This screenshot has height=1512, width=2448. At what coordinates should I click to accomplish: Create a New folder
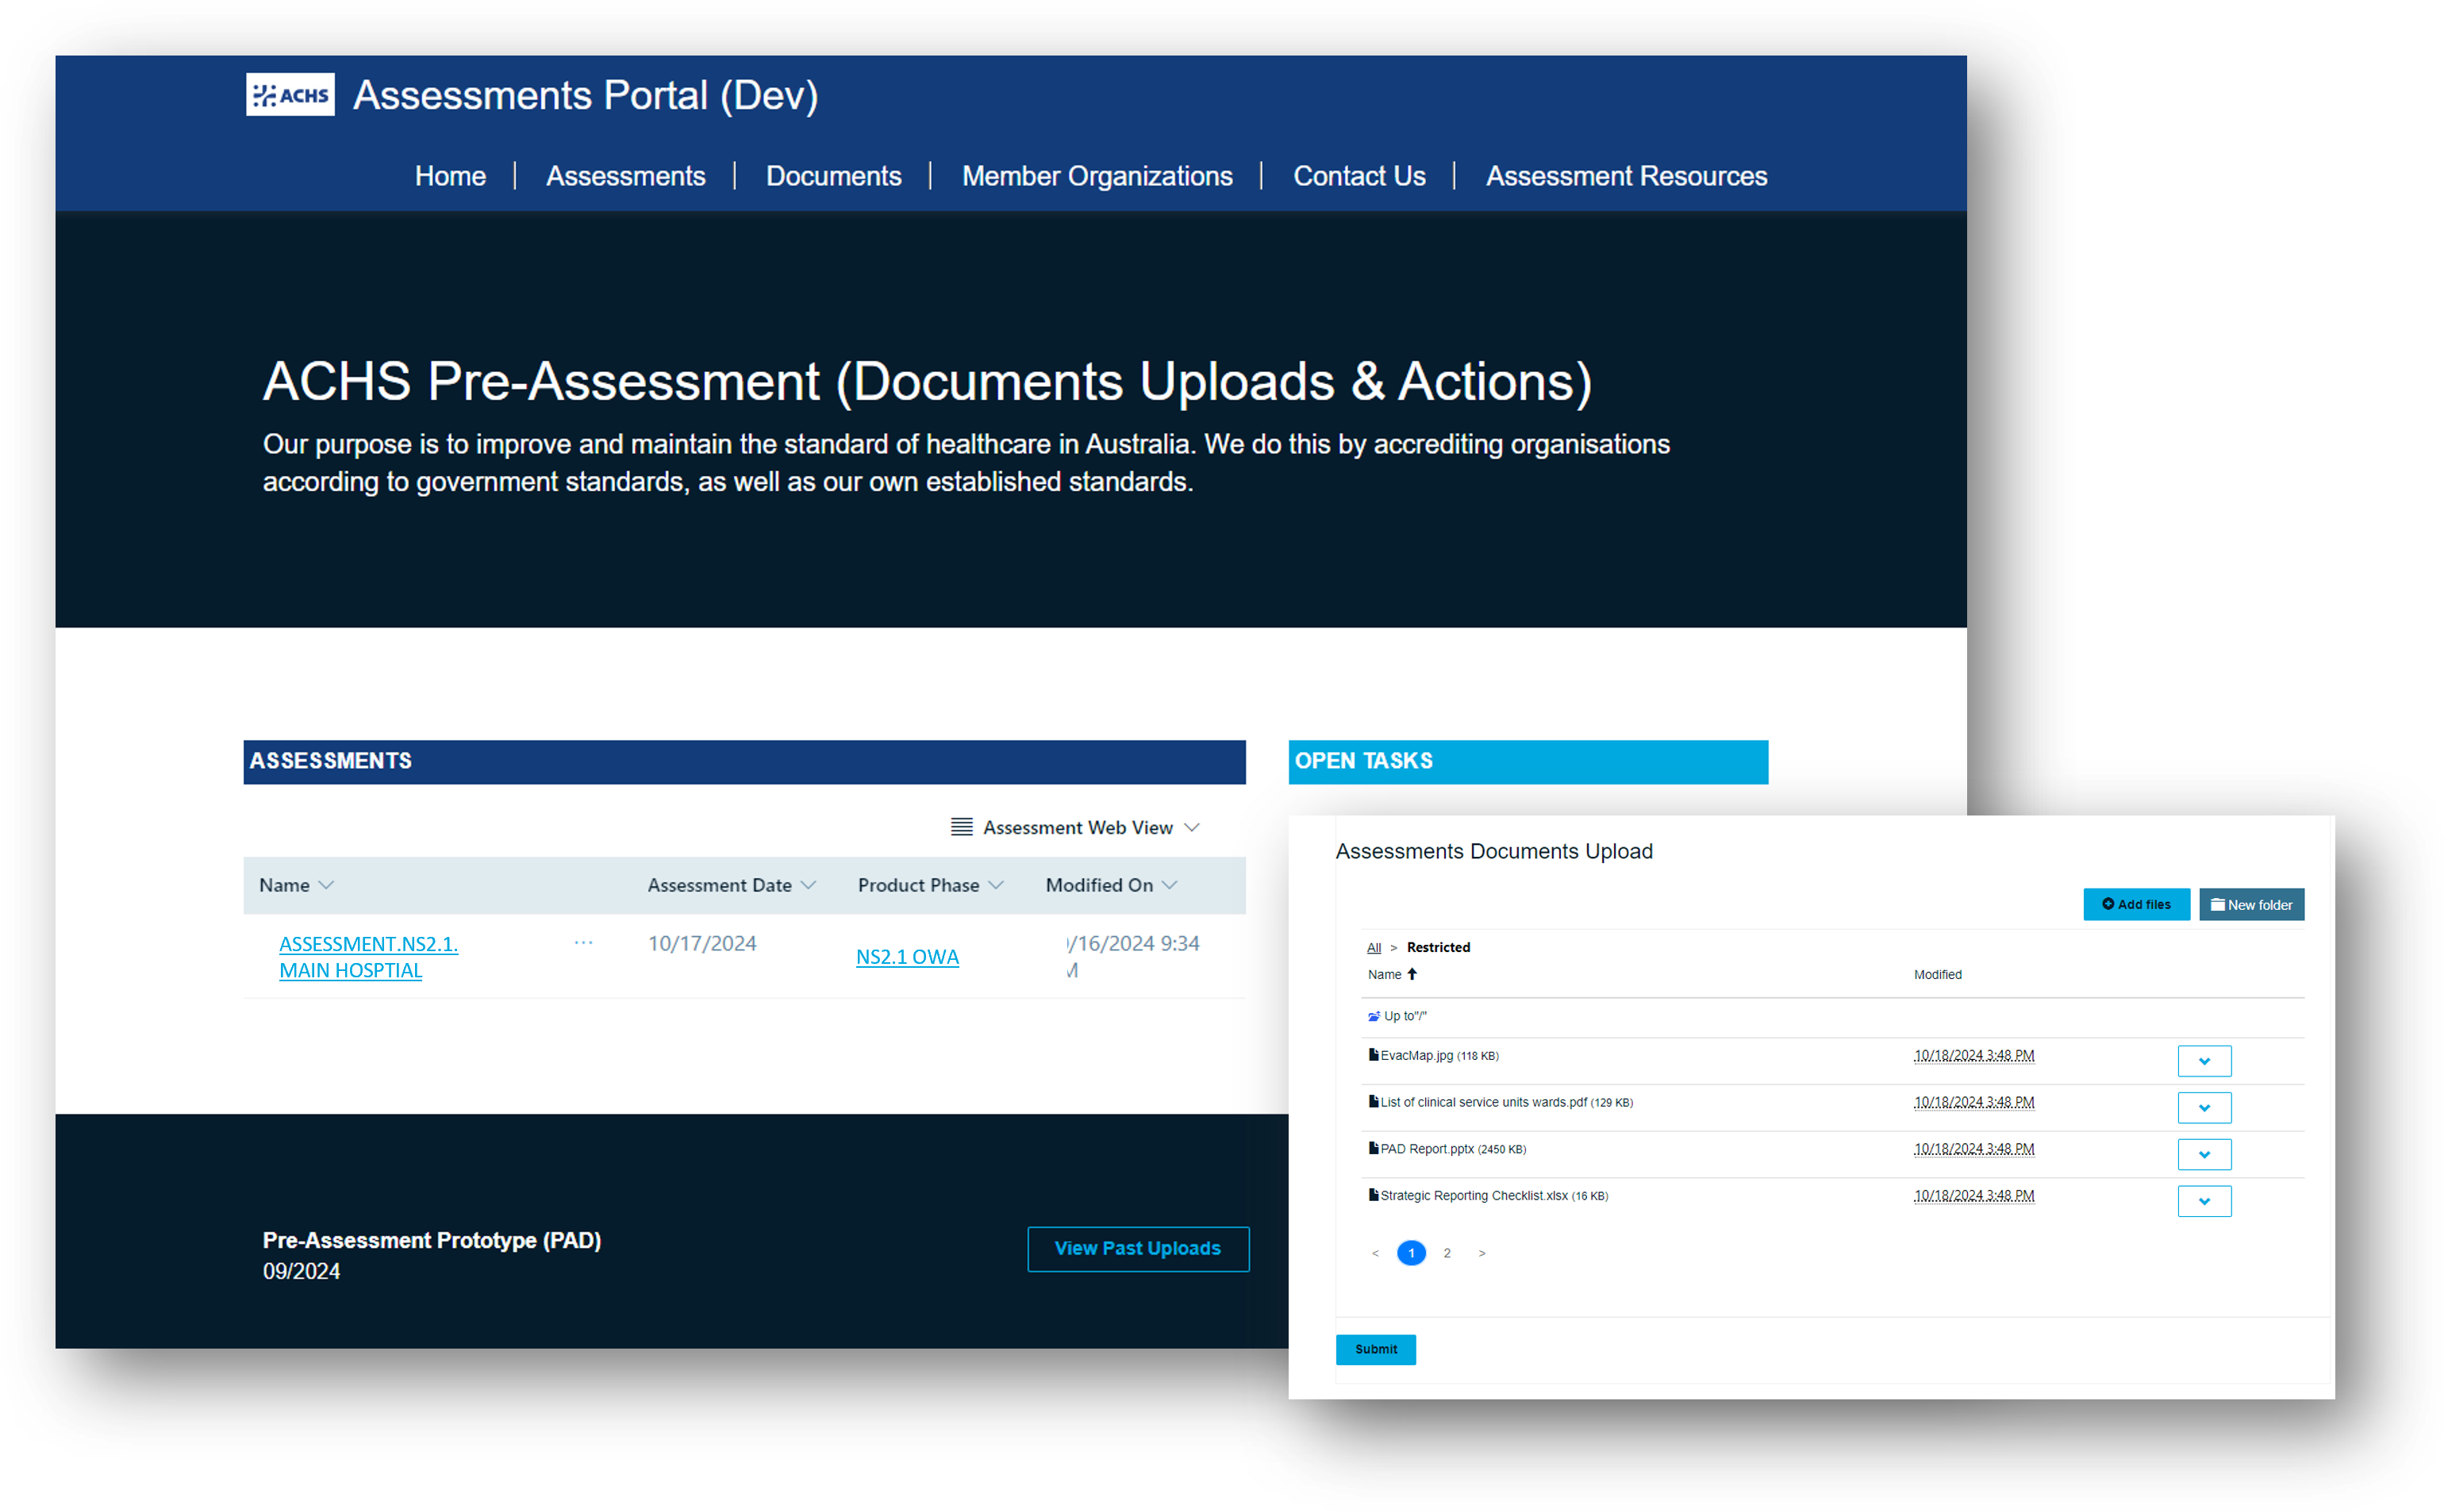coord(2251,904)
